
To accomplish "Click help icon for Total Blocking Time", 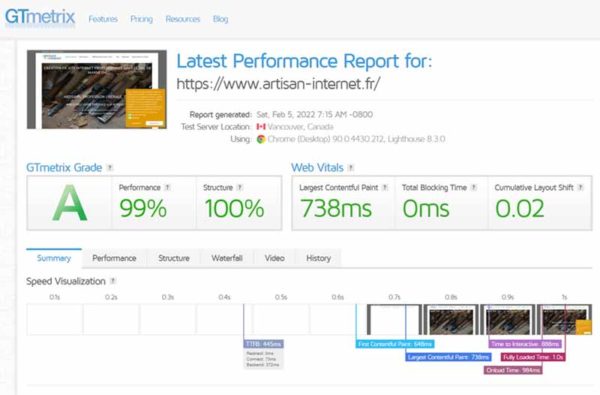I will [474, 188].
